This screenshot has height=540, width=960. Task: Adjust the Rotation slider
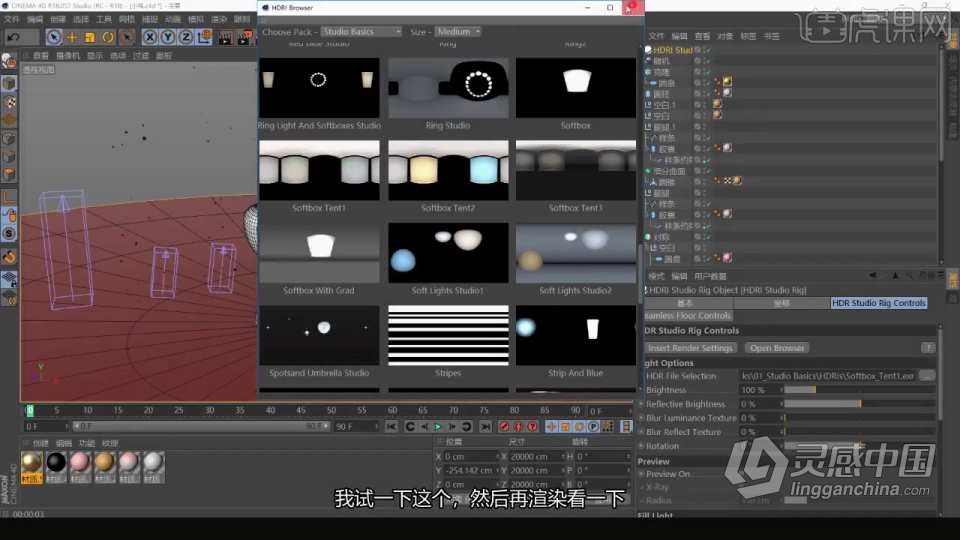click(x=860, y=446)
